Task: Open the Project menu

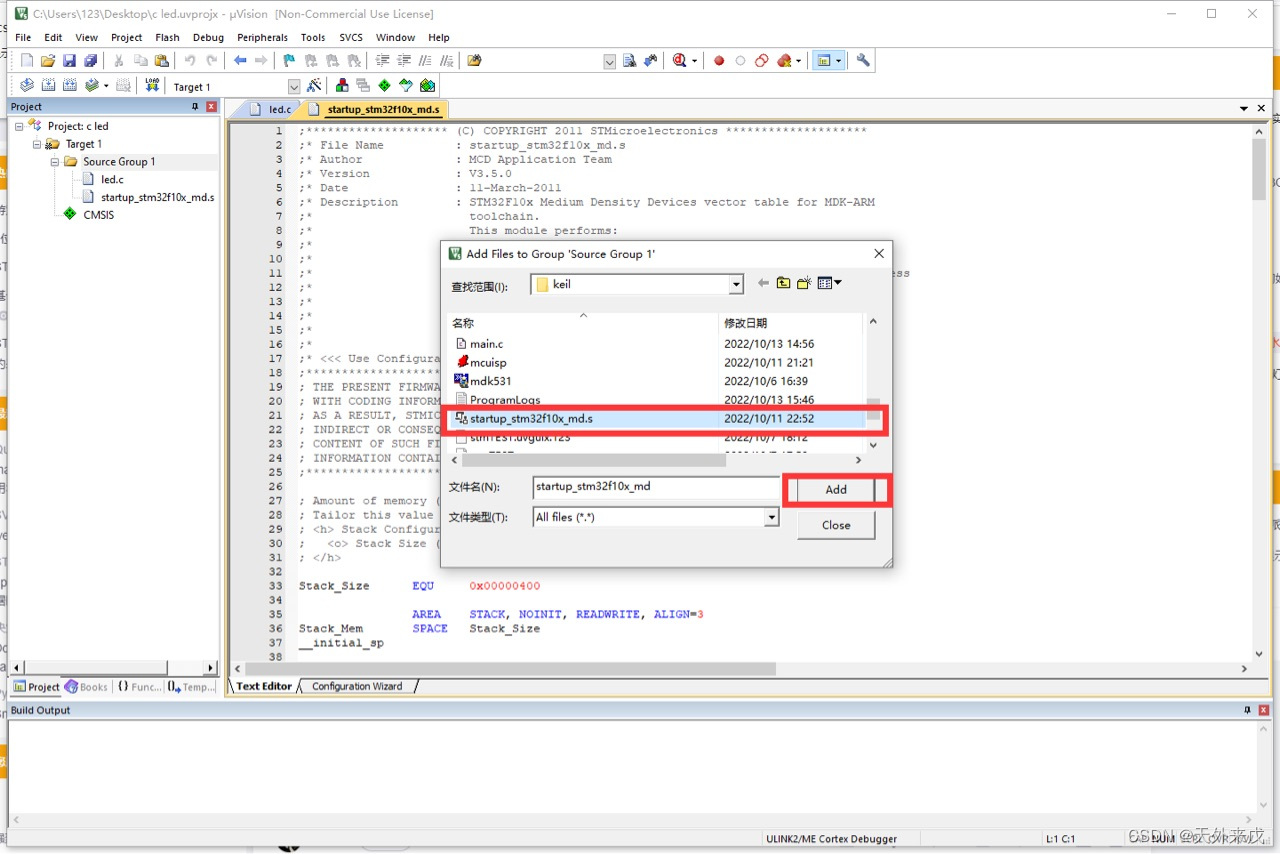Action: pyautogui.click(x=127, y=37)
